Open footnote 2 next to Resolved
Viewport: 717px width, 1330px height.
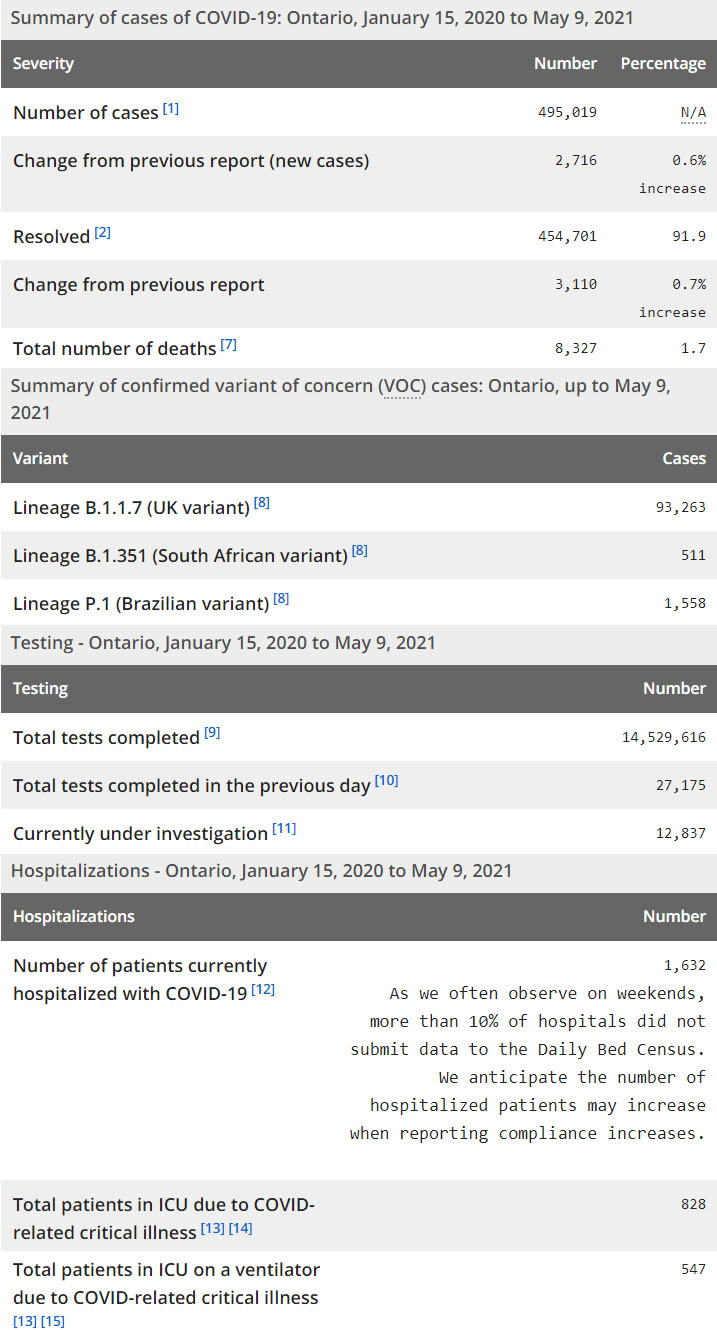pos(103,233)
